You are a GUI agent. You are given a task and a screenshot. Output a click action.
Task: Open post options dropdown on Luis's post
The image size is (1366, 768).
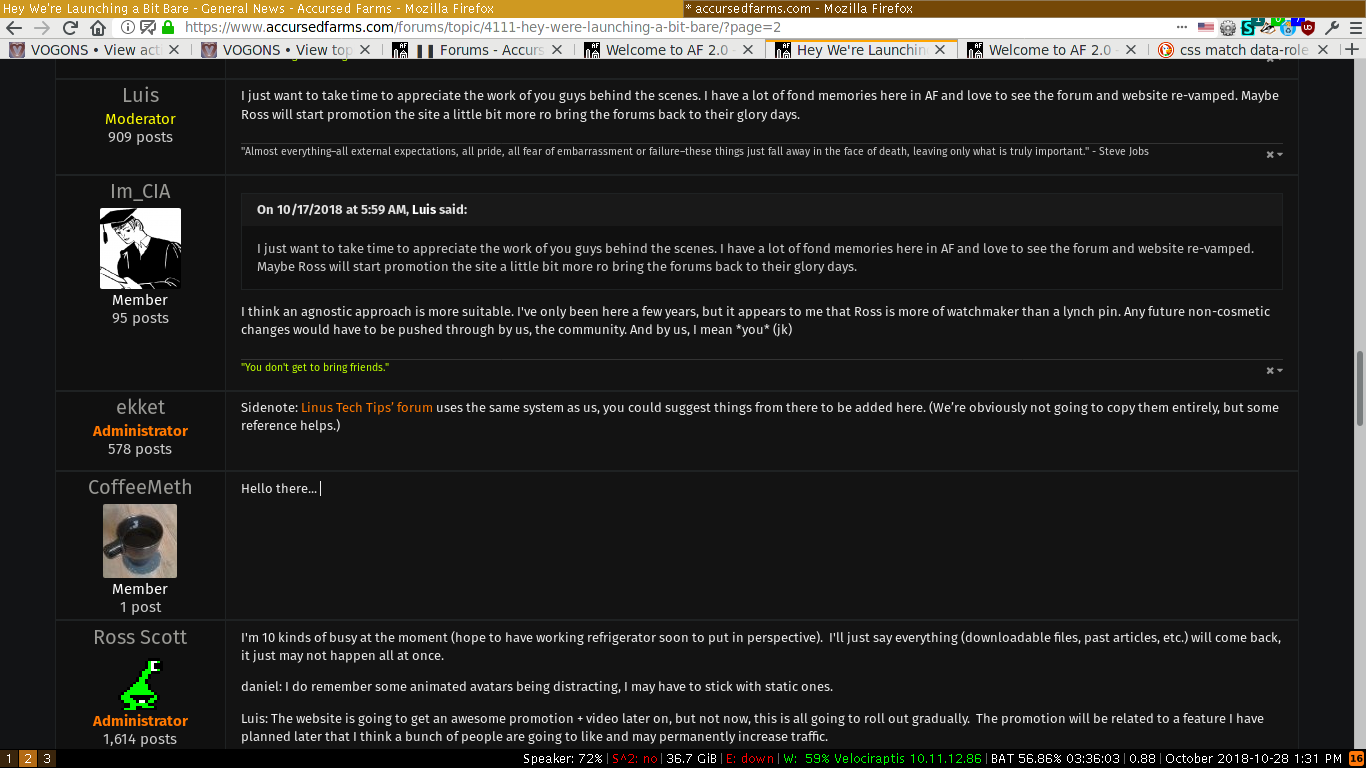coord(1274,155)
